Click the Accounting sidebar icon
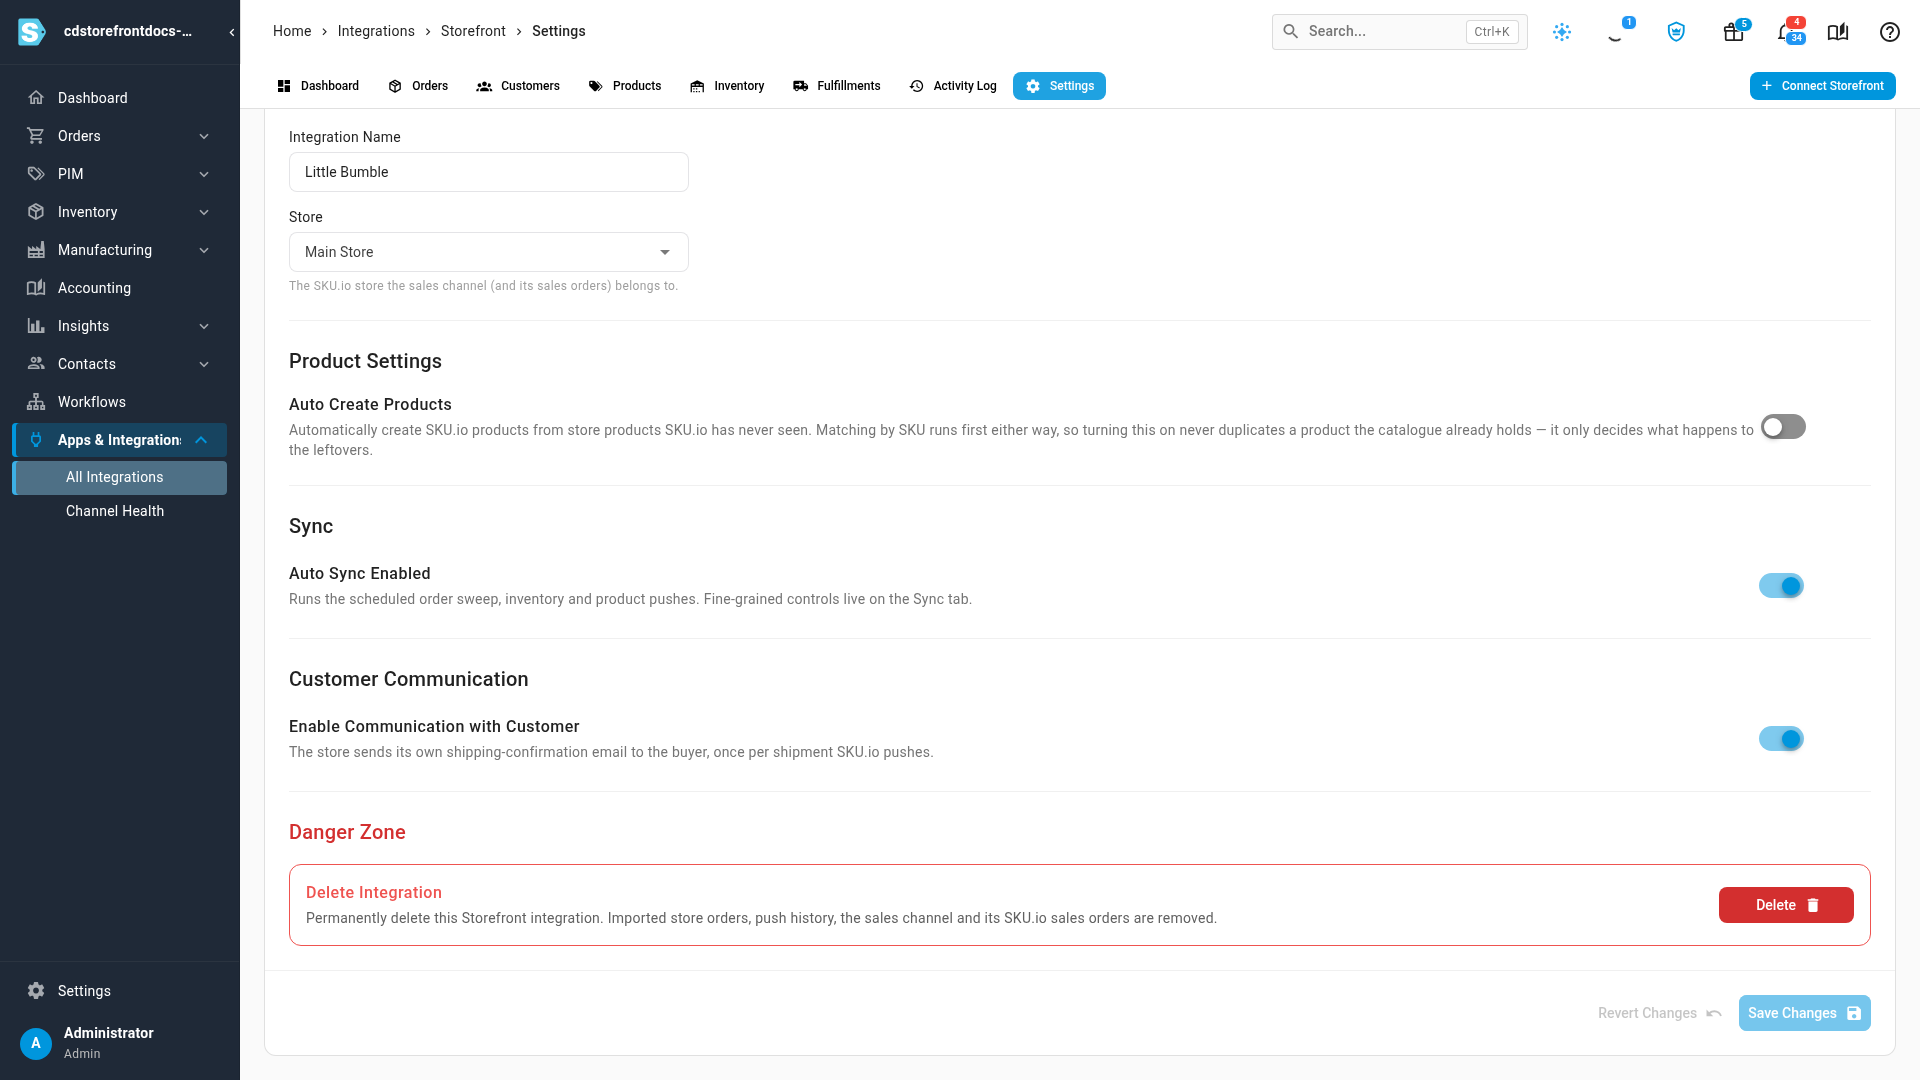Viewport: 1920px width, 1080px height. click(36, 288)
